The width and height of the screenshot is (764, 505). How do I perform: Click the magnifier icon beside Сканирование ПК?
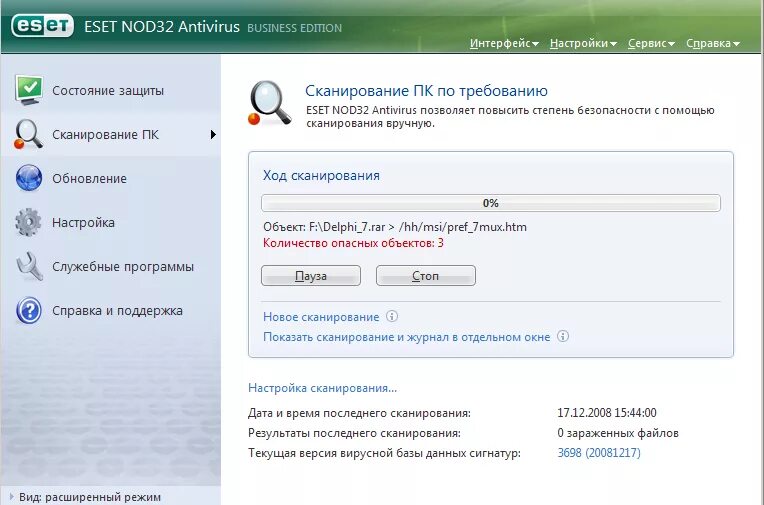(x=28, y=134)
